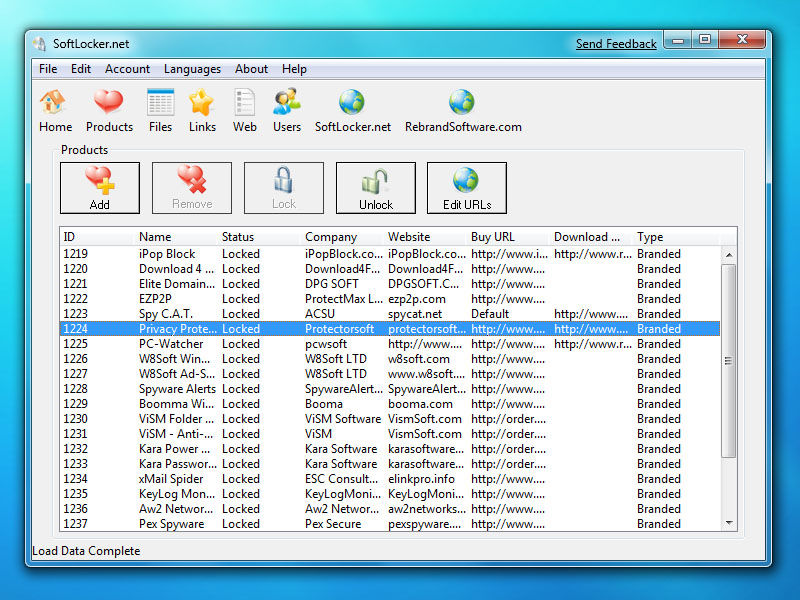Sort by the Type column header

coord(676,237)
